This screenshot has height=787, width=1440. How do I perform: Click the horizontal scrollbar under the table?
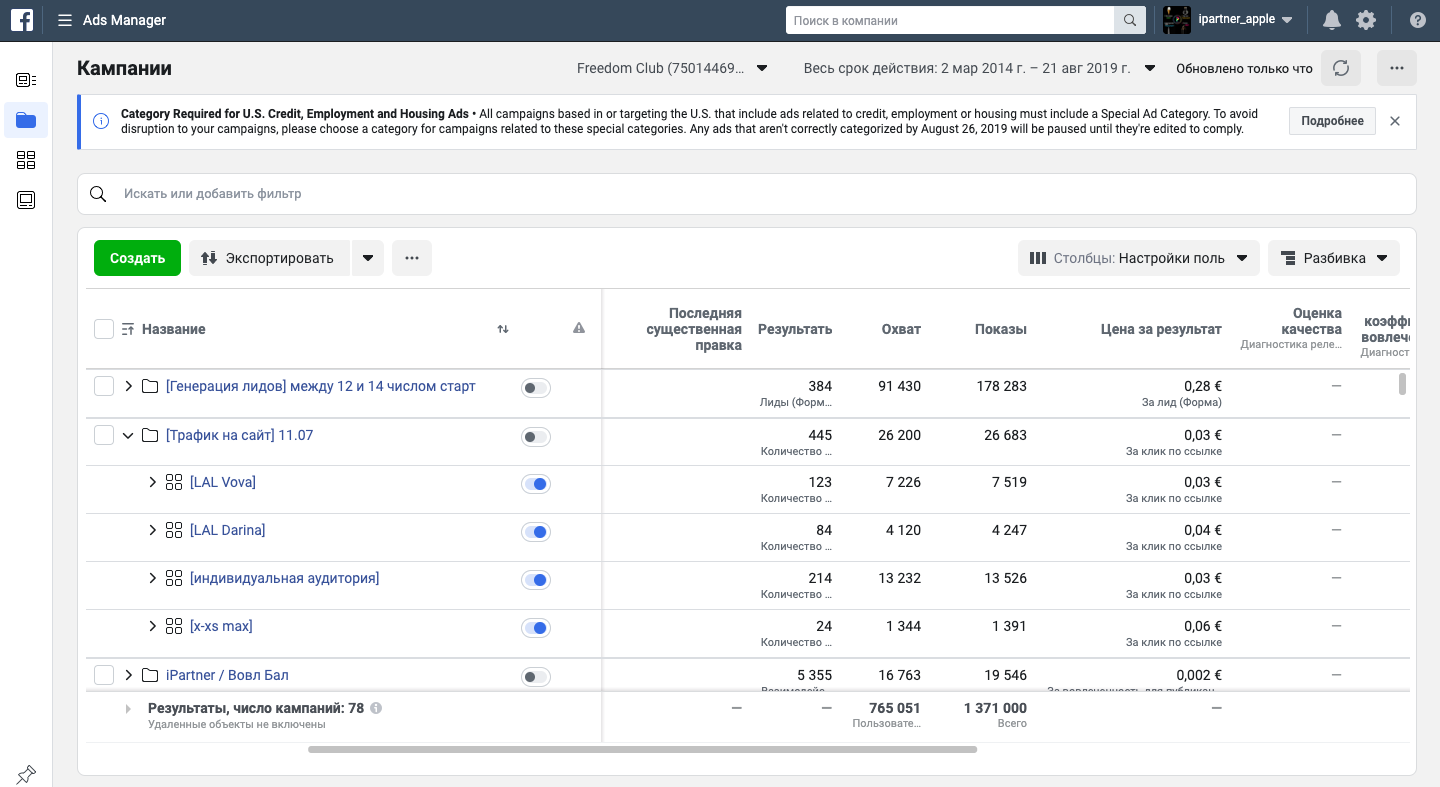[642, 749]
